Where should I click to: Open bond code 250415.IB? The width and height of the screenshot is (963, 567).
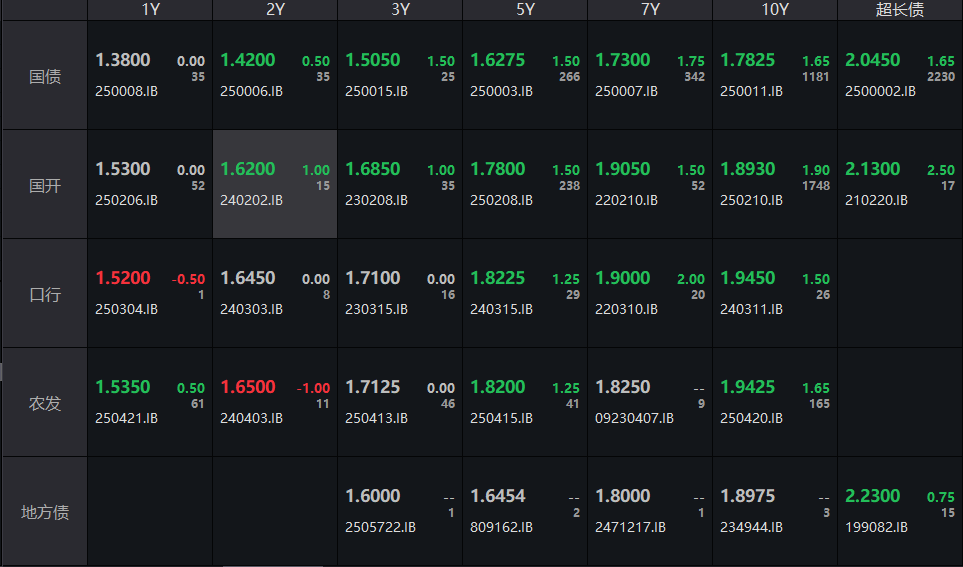501,419
